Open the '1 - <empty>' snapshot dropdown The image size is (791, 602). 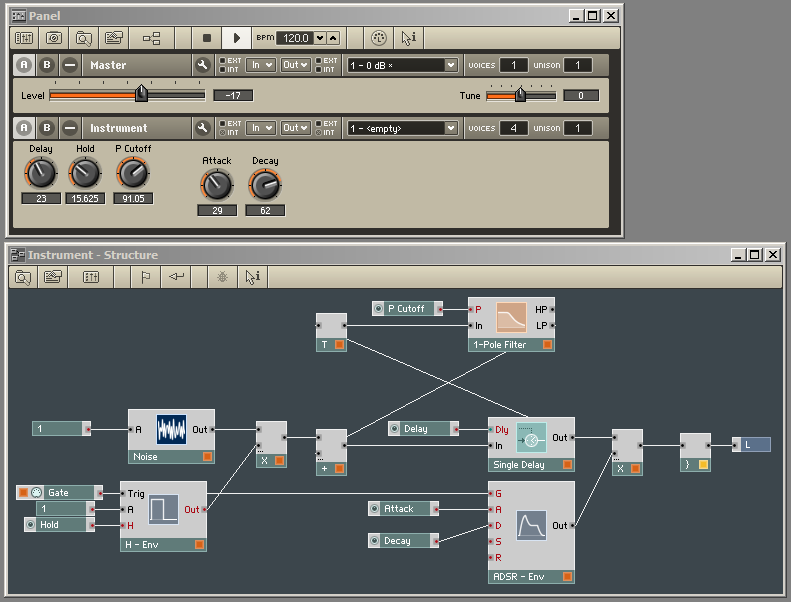[x=402, y=128]
